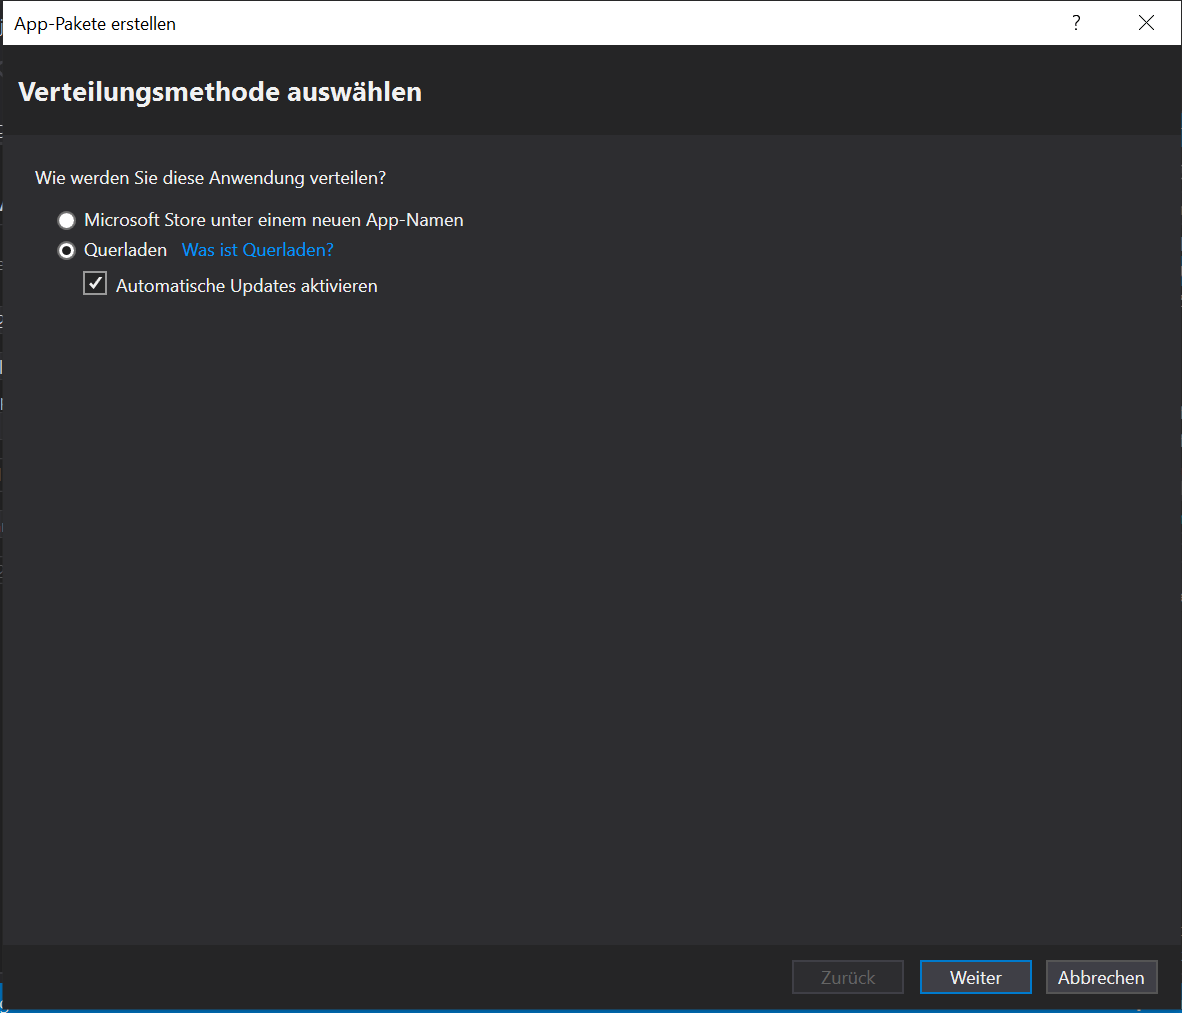Click the filled dot of the Querladen radio
This screenshot has height=1013, width=1182.
pos(66,250)
